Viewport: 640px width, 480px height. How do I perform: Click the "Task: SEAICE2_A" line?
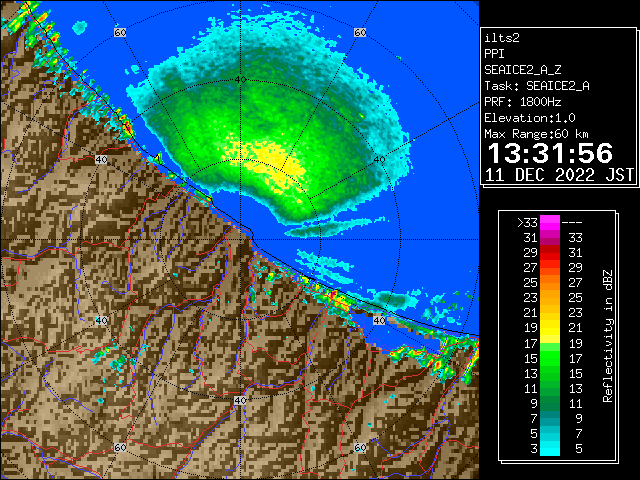537,86
